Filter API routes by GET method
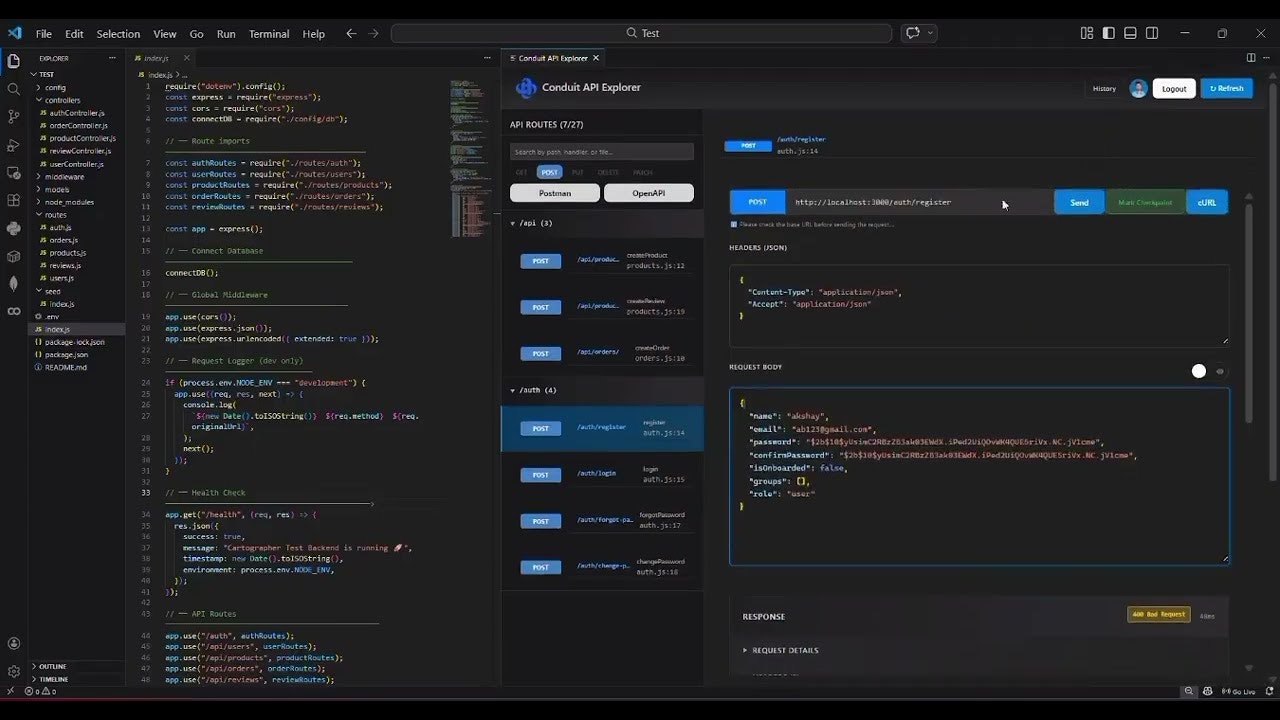Image resolution: width=1280 pixels, height=720 pixels. [522, 172]
